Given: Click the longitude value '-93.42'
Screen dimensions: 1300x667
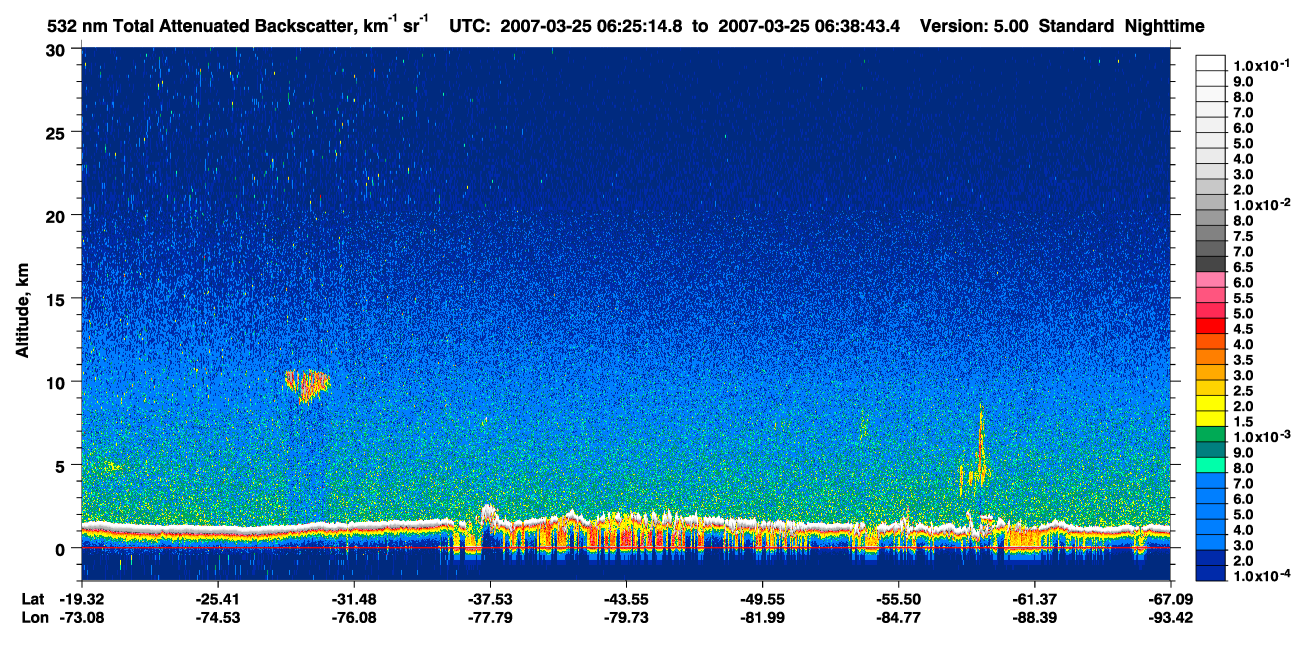Looking at the screenshot, I should point(1171,617).
